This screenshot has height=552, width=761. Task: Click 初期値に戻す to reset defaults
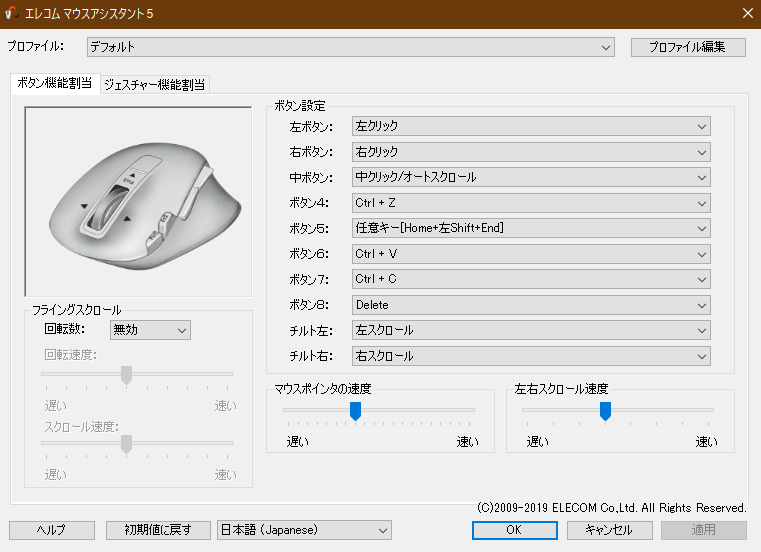[x=158, y=530]
